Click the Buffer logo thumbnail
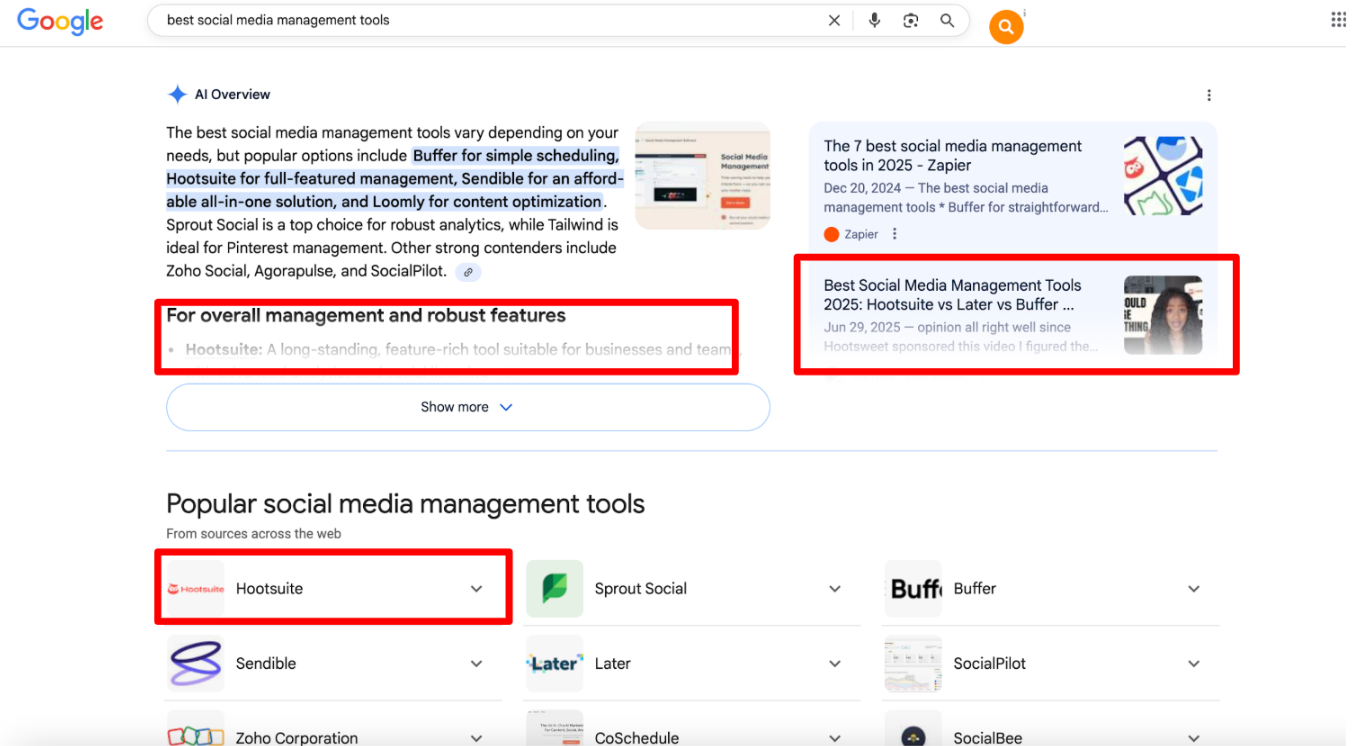1354x746 pixels. point(914,589)
